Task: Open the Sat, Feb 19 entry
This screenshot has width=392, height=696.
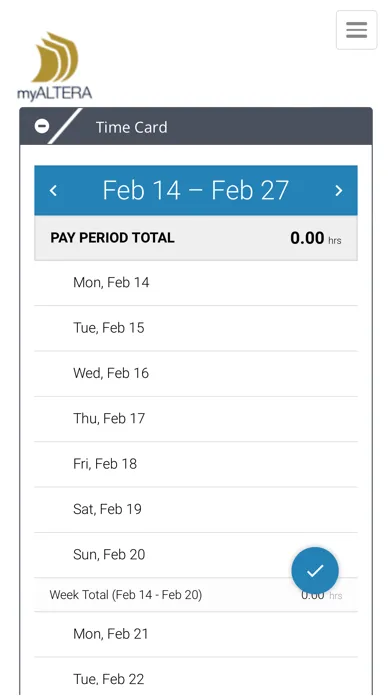Action: coord(196,509)
